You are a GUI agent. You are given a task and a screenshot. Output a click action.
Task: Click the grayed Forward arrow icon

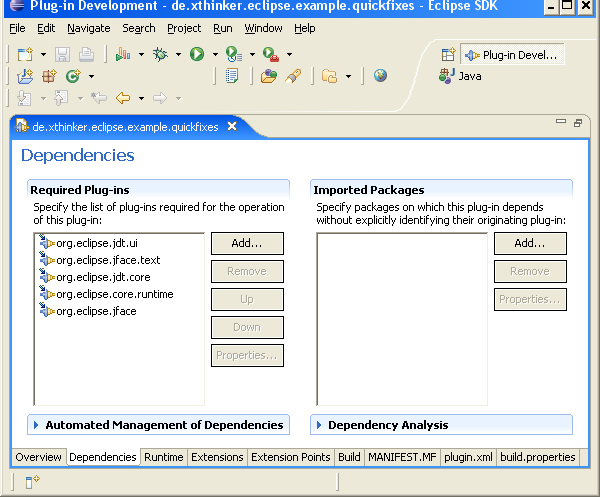click(160, 98)
